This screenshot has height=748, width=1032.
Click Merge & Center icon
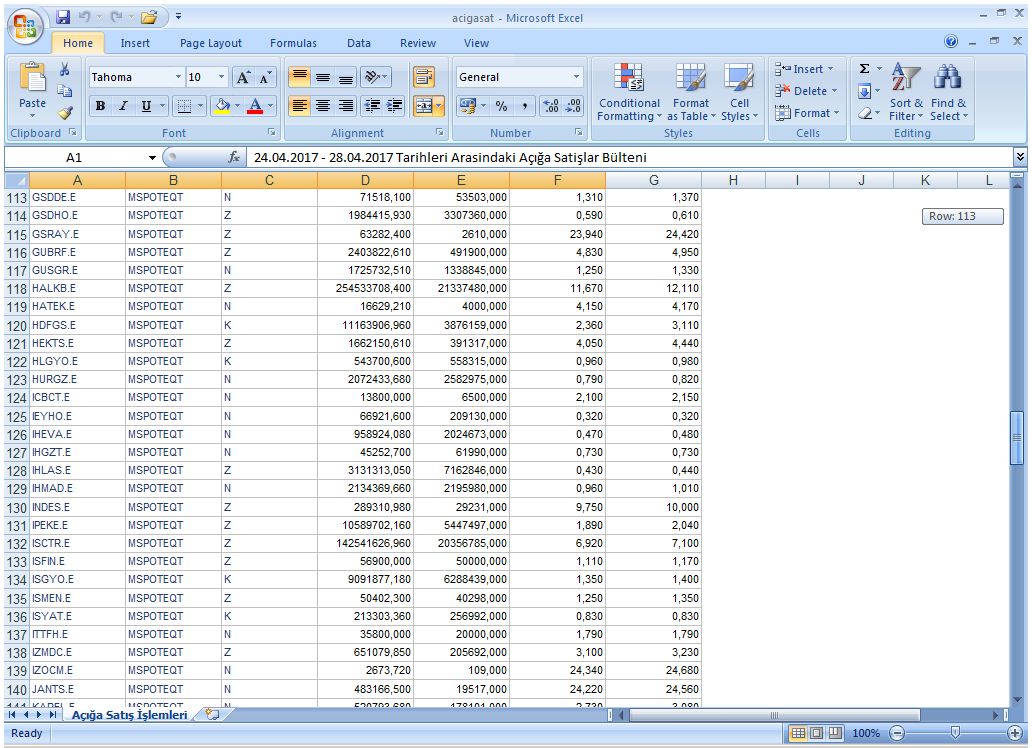424,106
